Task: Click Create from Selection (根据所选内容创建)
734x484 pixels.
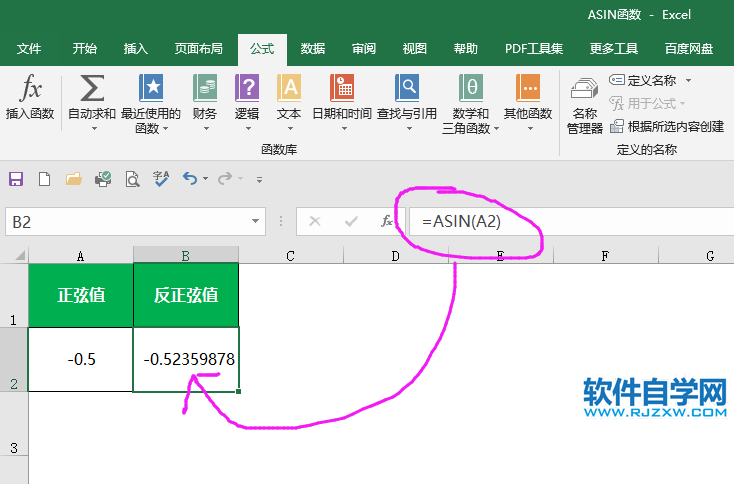Action: [x=667, y=126]
